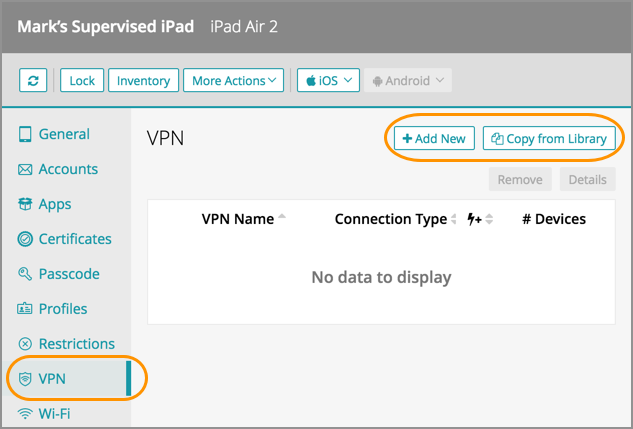The height and width of the screenshot is (429, 633).
Task: Sort by Connection Type column header
Action: [x=391, y=219]
